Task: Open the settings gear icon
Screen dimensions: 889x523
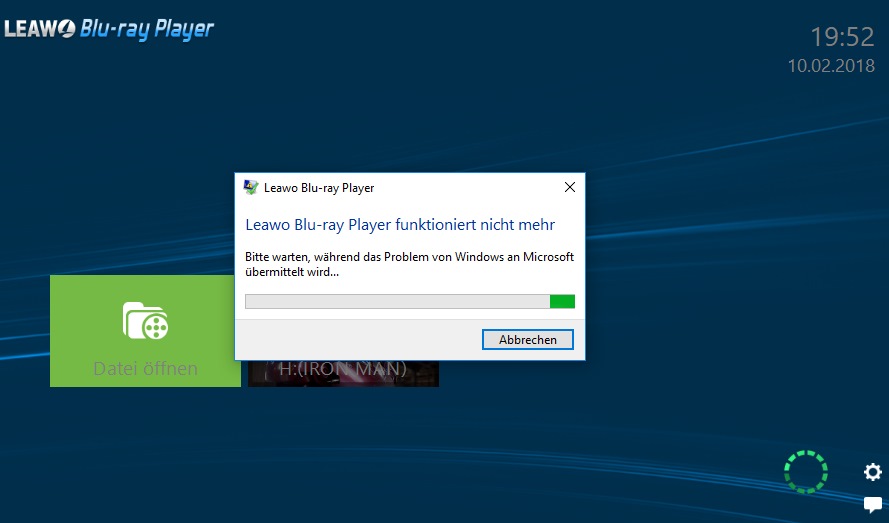Action: 873,472
